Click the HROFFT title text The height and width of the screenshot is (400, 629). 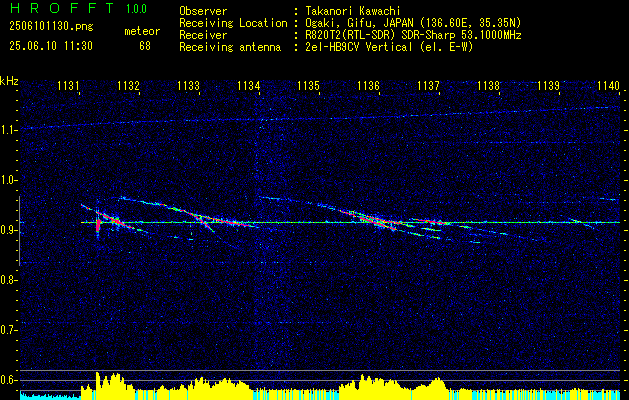(x=61, y=8)
